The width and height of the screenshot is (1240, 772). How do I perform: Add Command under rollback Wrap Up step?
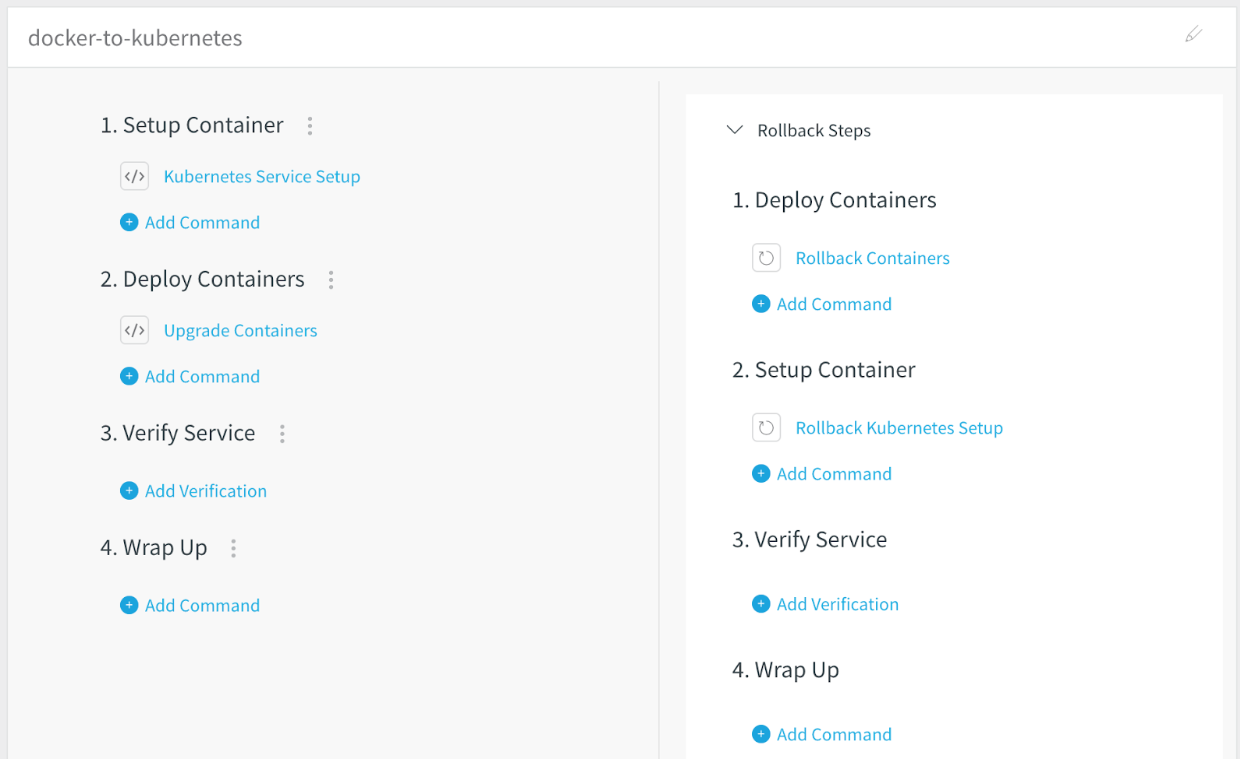pos(822,734)
